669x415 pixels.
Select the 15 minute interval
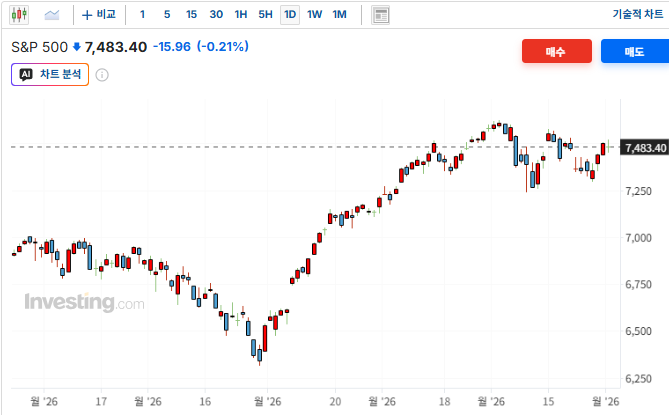point(191,15)
